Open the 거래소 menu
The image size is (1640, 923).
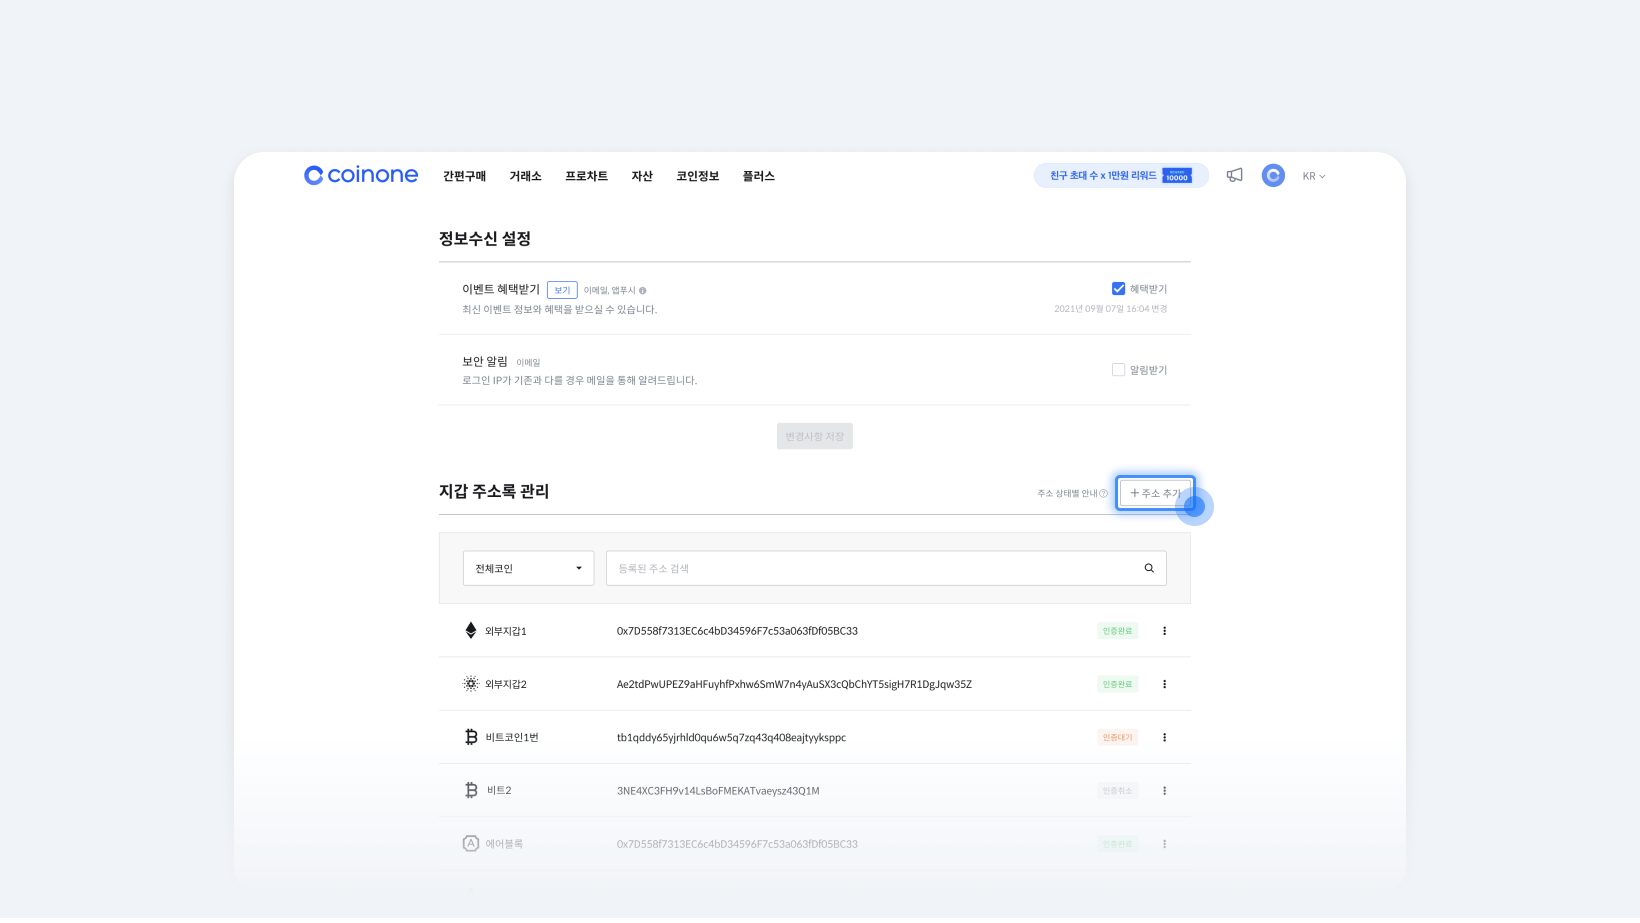tap(525, 176)
